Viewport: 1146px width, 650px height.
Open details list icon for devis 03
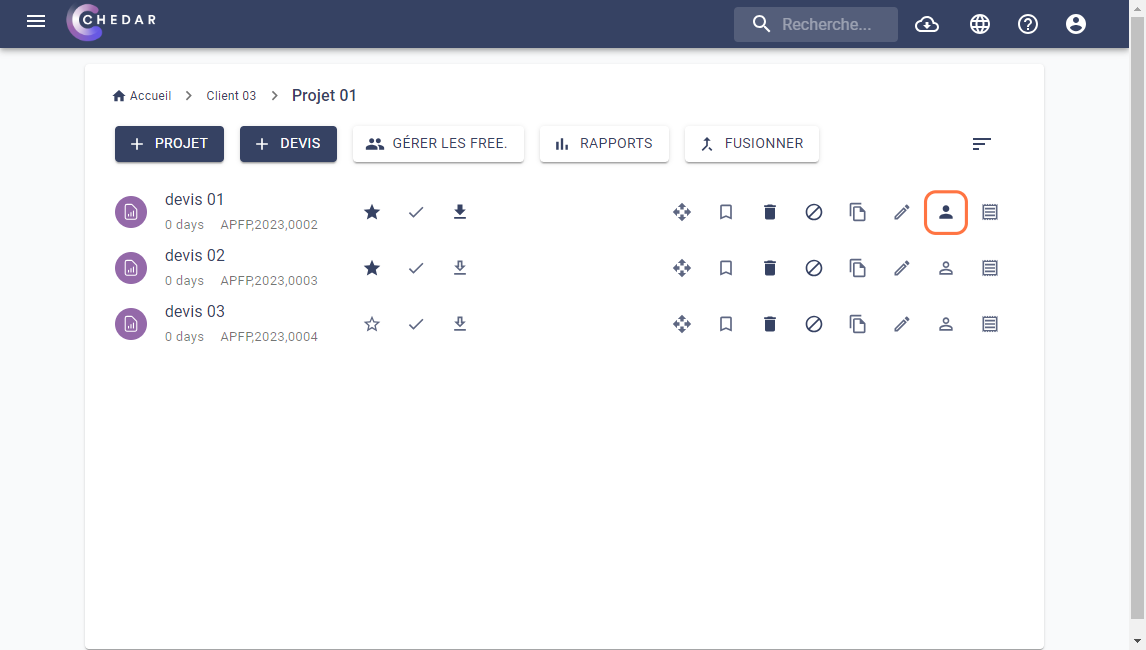[x=990, y=324]
